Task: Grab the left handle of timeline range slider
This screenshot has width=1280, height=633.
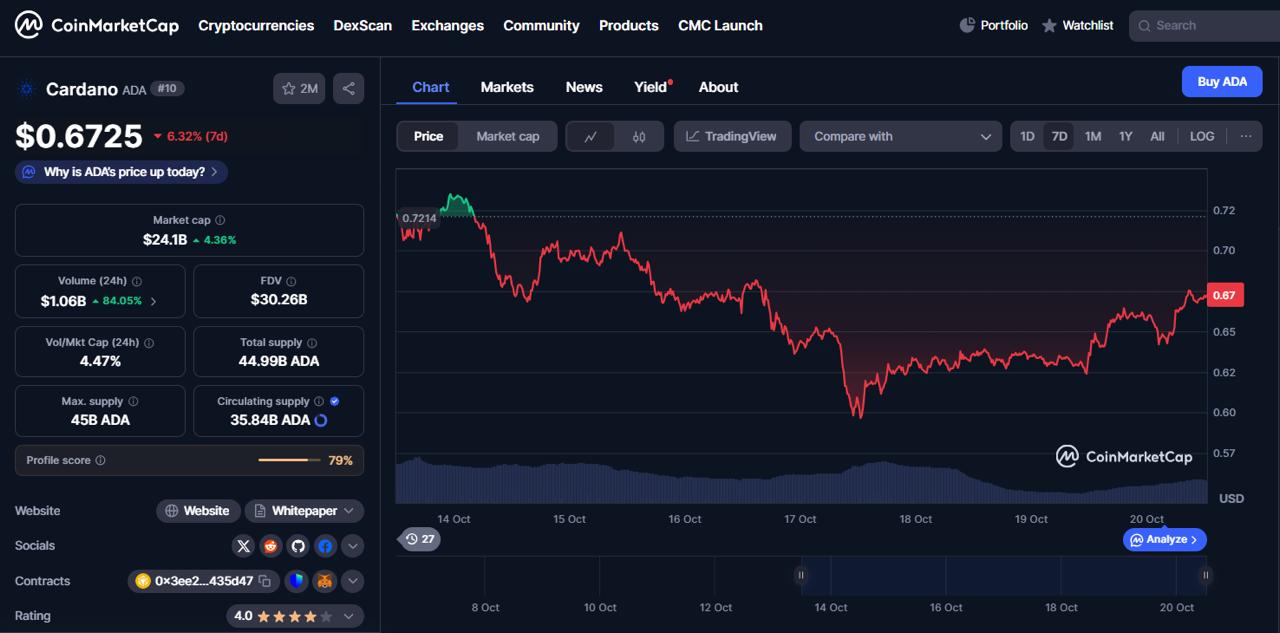Action: coord(801,575)
